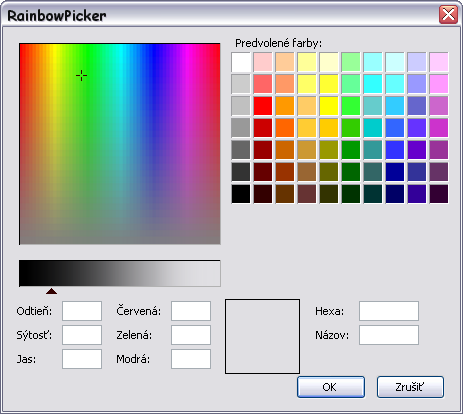
Task: Click the Zelená input field
Action: [191, 335]
